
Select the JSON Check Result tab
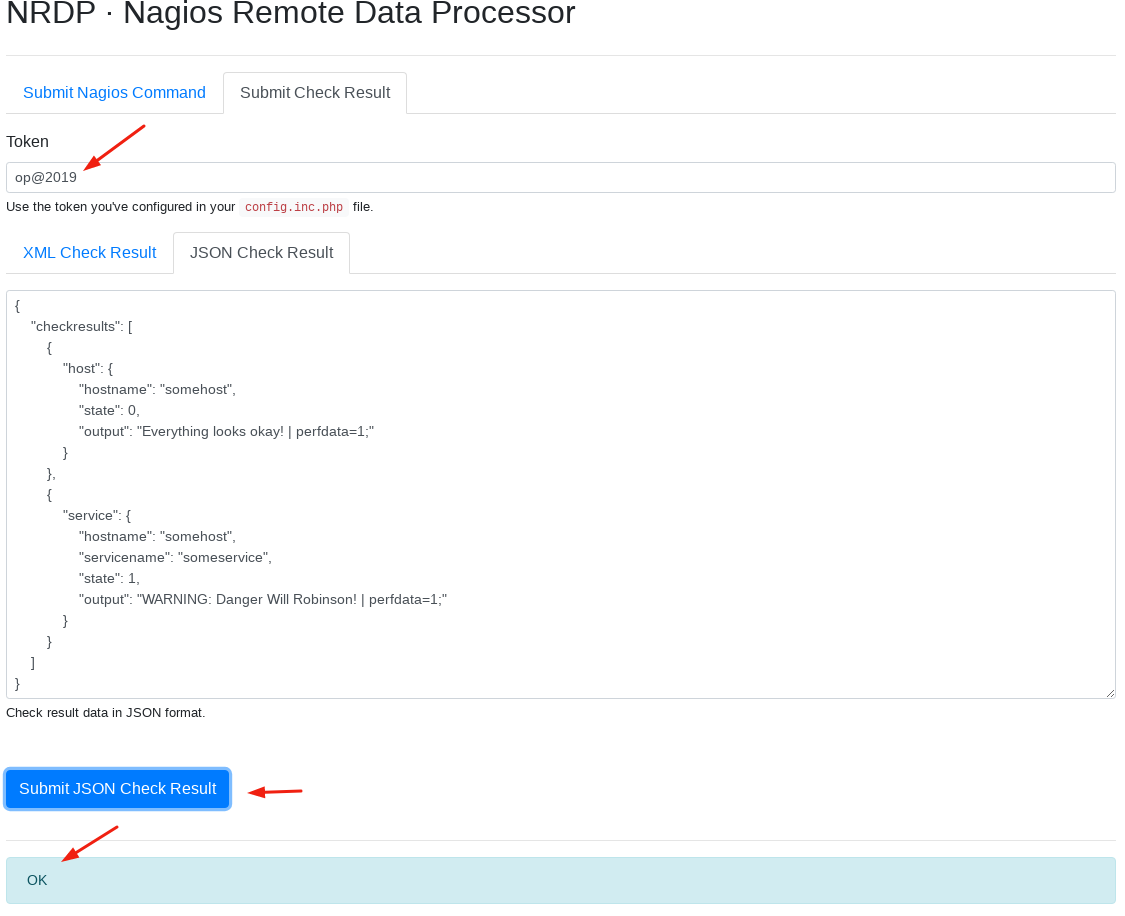[x=261, y=253]
